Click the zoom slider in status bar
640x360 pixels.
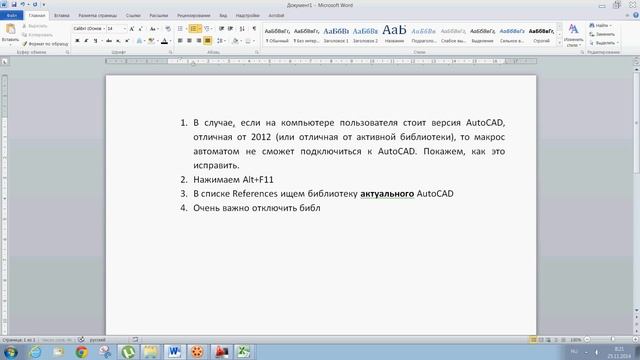(x=612, y=340)
